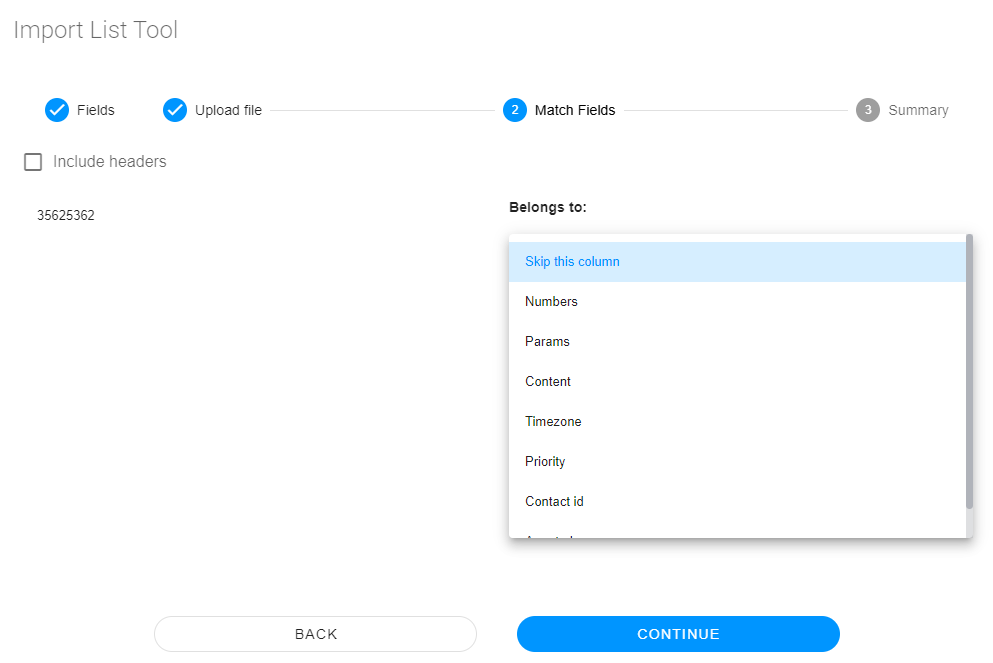Click the Match Fields step number icon
Image resolution: width=993 pixels, height=663 pixels.
(x=515, y=110)
